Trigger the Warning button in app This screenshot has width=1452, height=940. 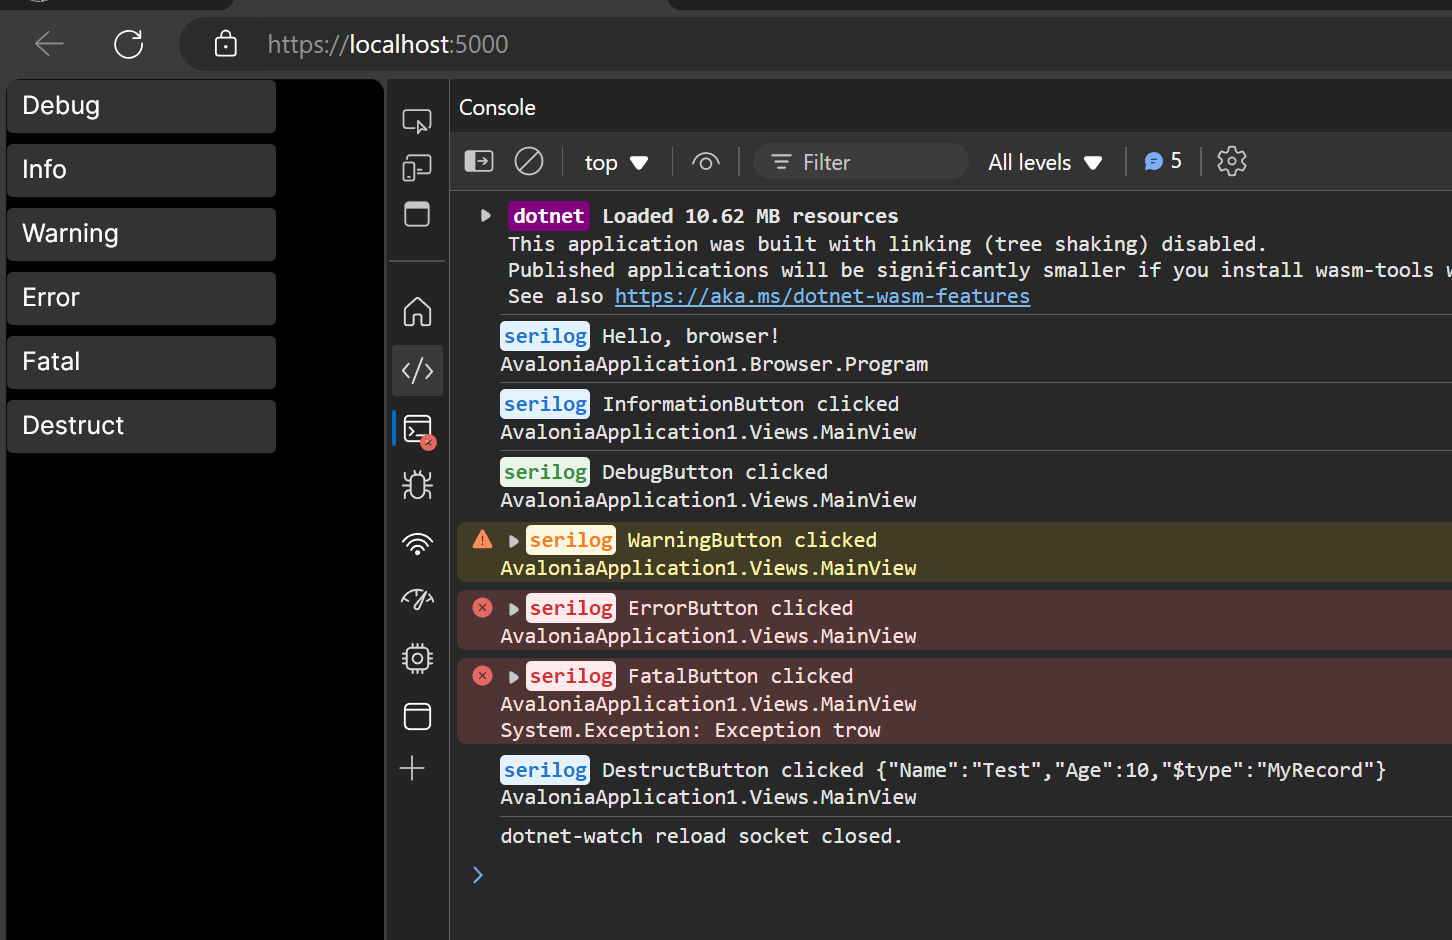(x=141, y=234)
